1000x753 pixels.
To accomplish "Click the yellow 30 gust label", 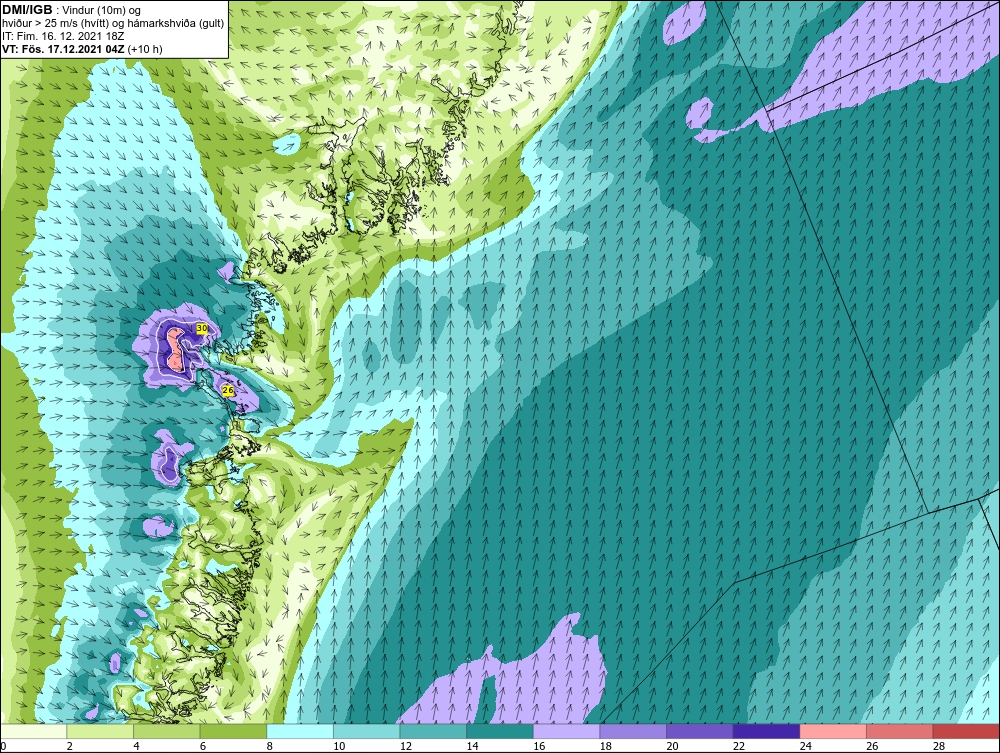I will (x=202, y=328).
